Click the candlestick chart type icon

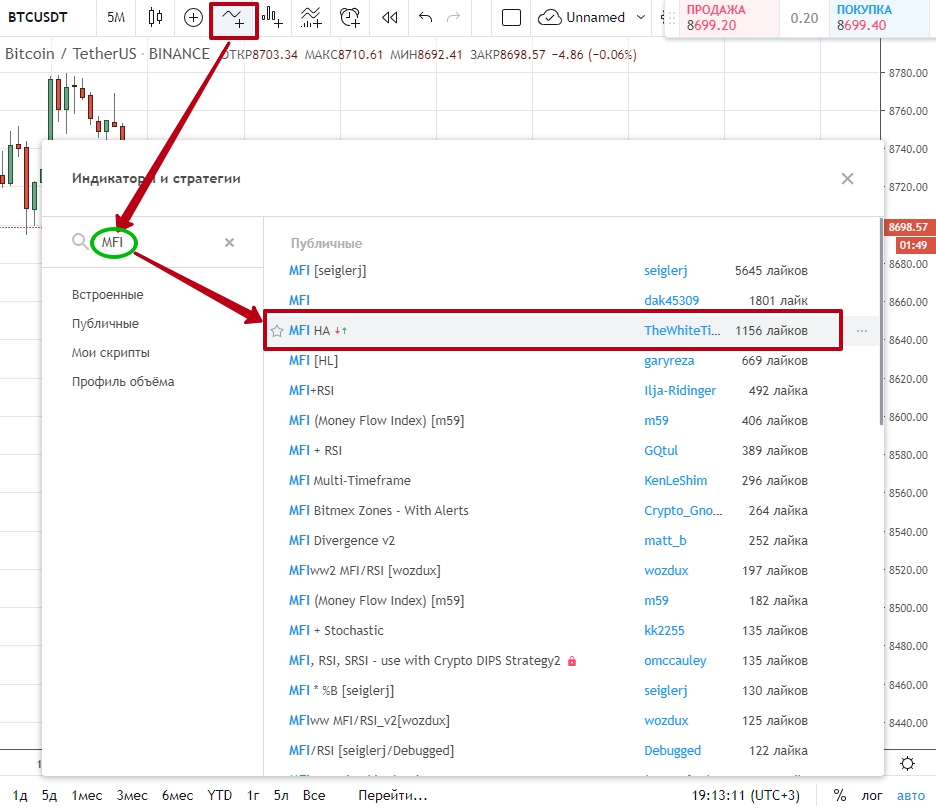[155, 17]
